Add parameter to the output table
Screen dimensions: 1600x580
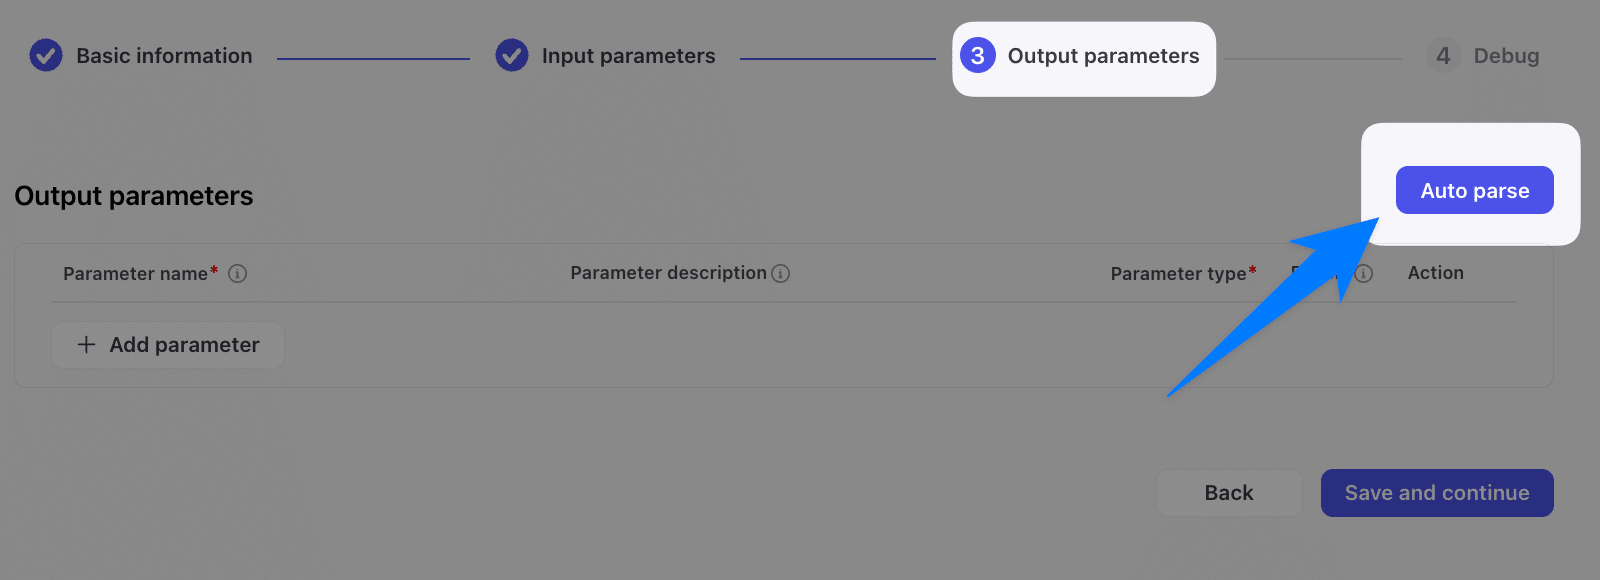coord(168,345)
